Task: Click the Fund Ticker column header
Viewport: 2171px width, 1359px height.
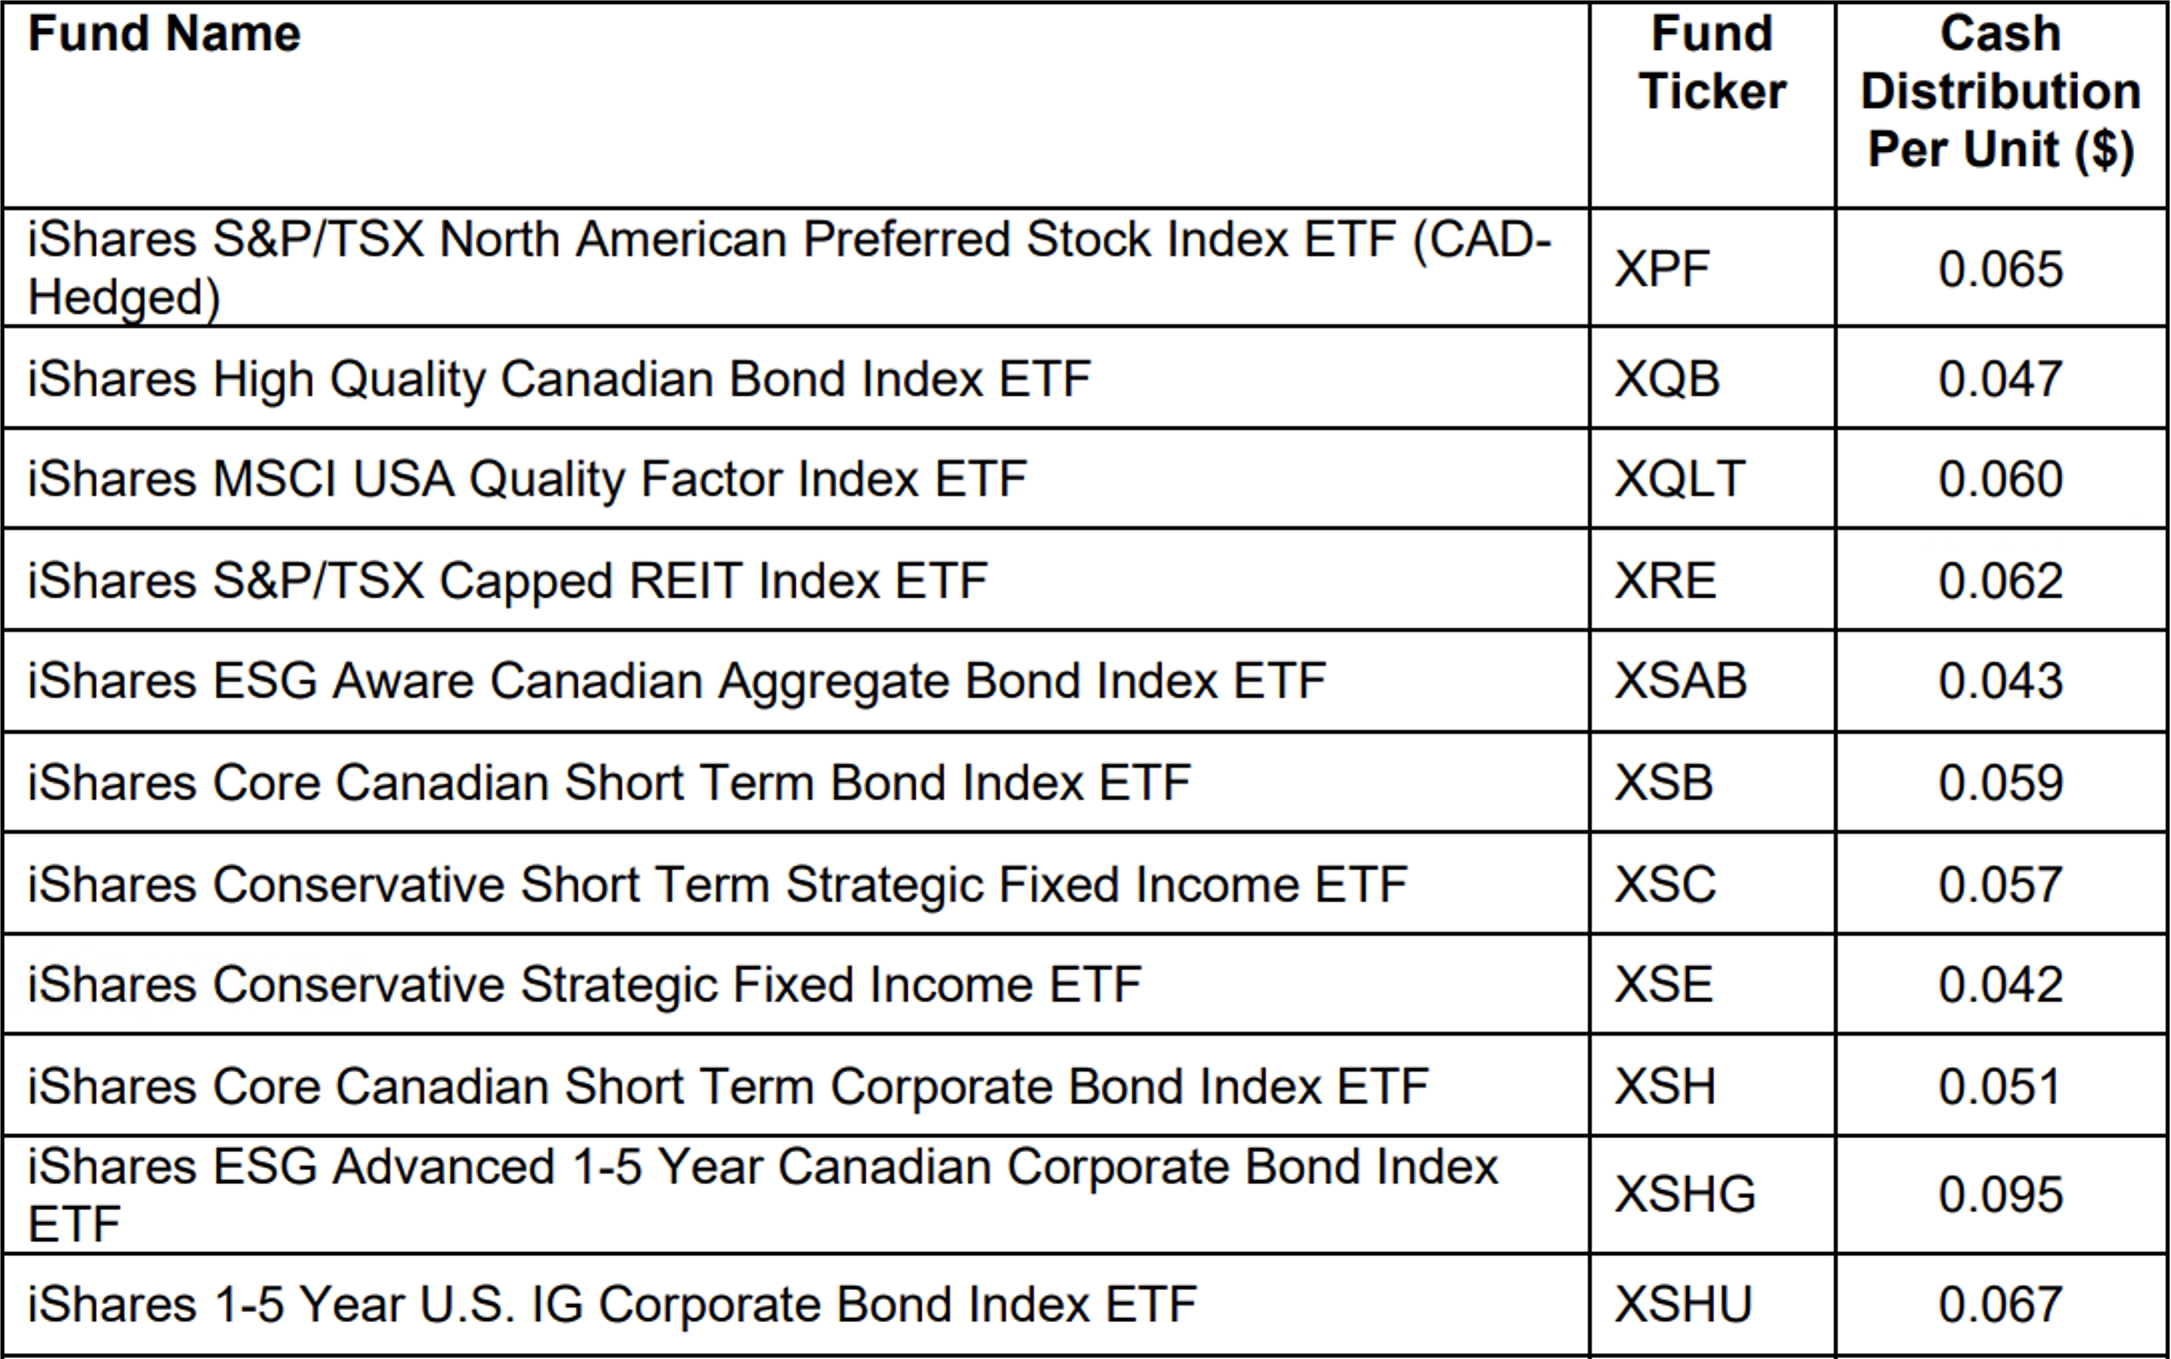Action: pyautogui.click(x=1711, y=63)
